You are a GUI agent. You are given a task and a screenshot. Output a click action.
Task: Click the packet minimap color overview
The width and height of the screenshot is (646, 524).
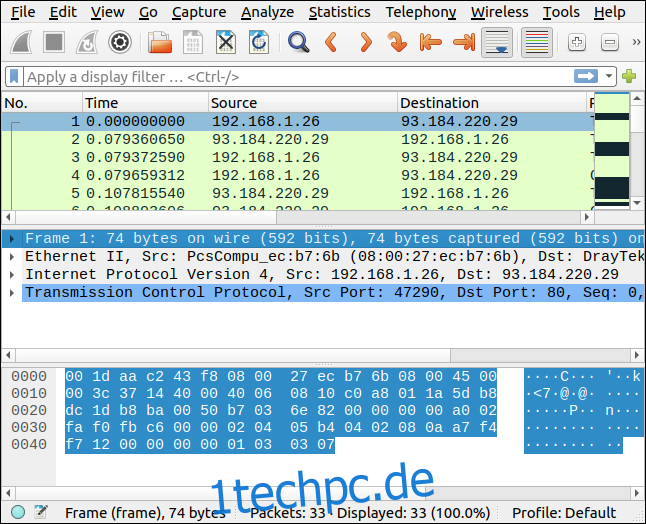coord(612,152)
